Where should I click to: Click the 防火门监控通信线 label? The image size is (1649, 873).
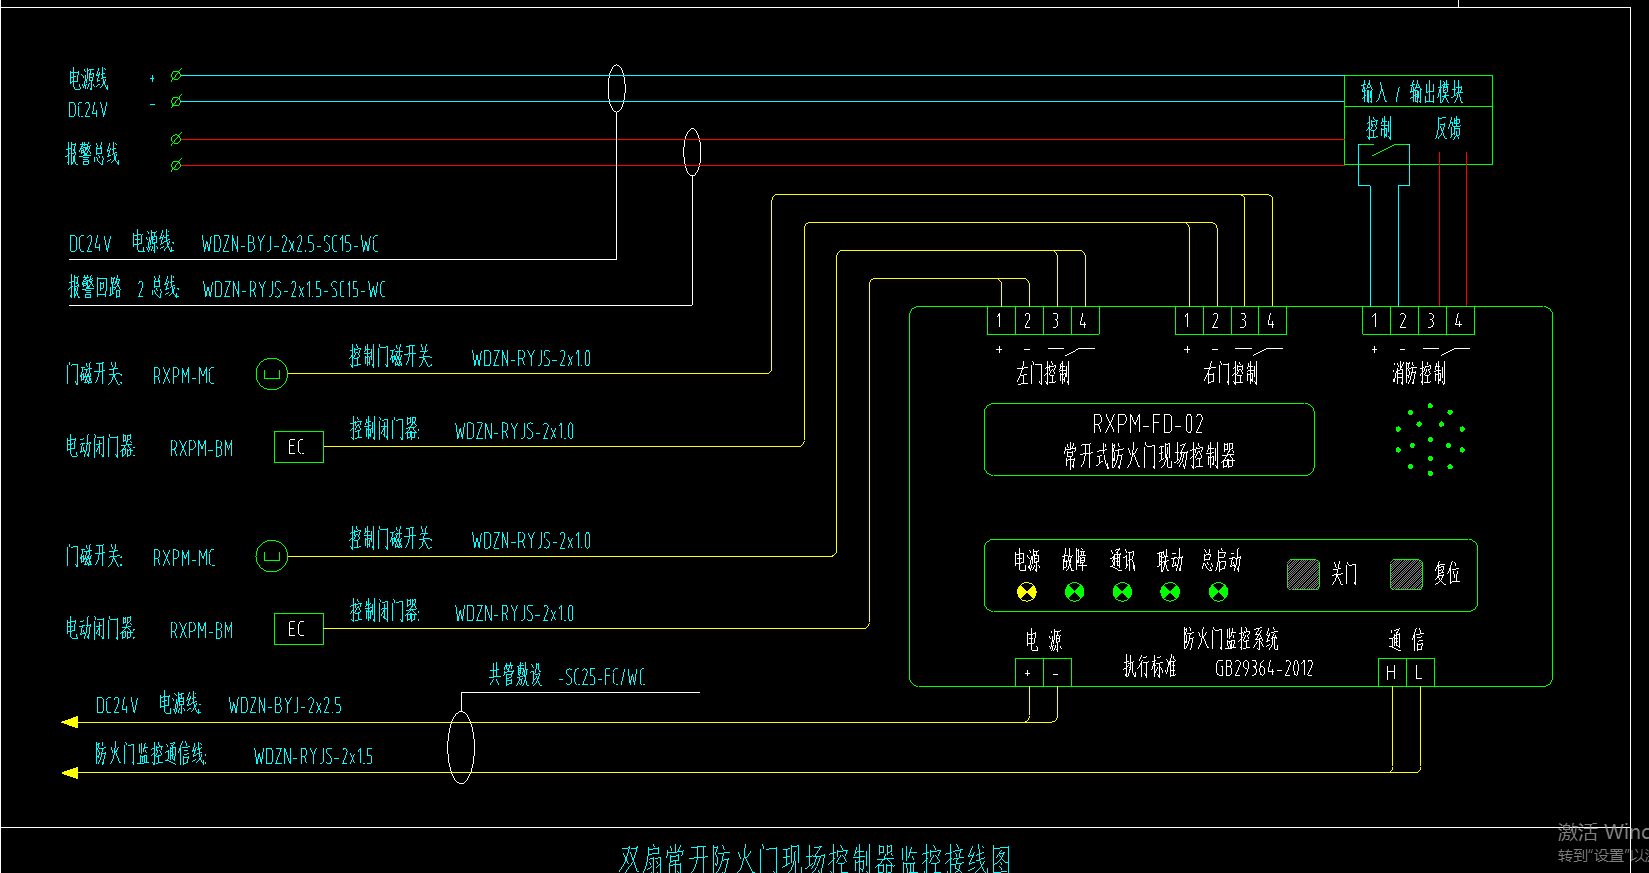click(x=151, y=754)
